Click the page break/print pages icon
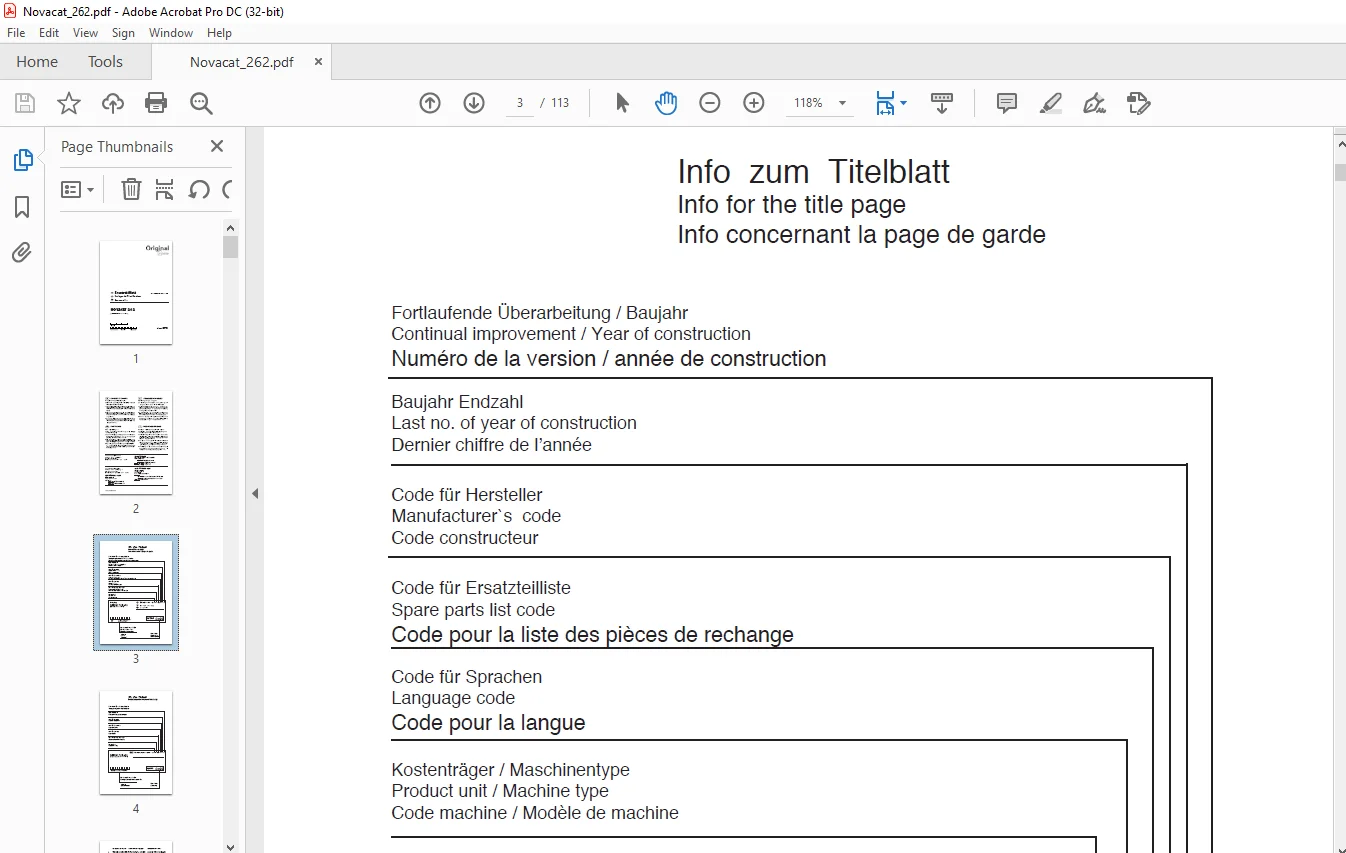Viewport: 1346px width, 853px height. (165, 189)
